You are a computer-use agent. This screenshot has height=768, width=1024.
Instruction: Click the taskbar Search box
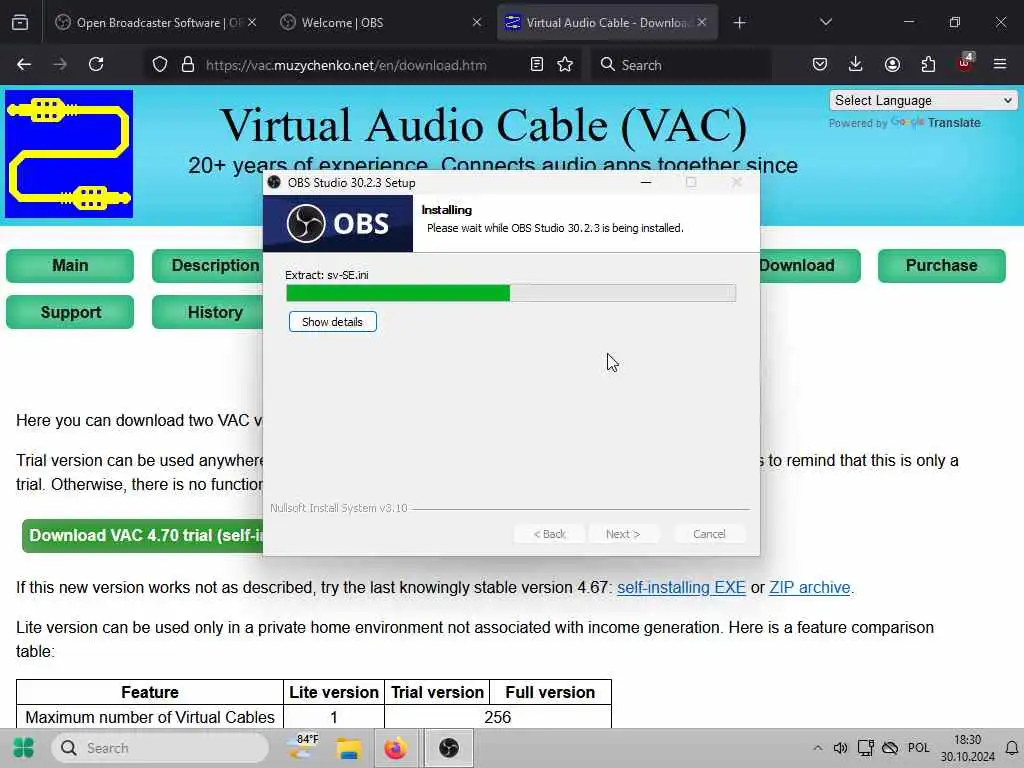[x=160, y=748]
